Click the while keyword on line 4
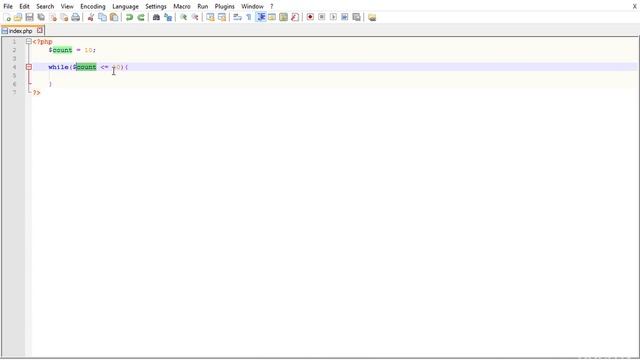The height and width of the screenshot is (360, 640). (58, 67)
